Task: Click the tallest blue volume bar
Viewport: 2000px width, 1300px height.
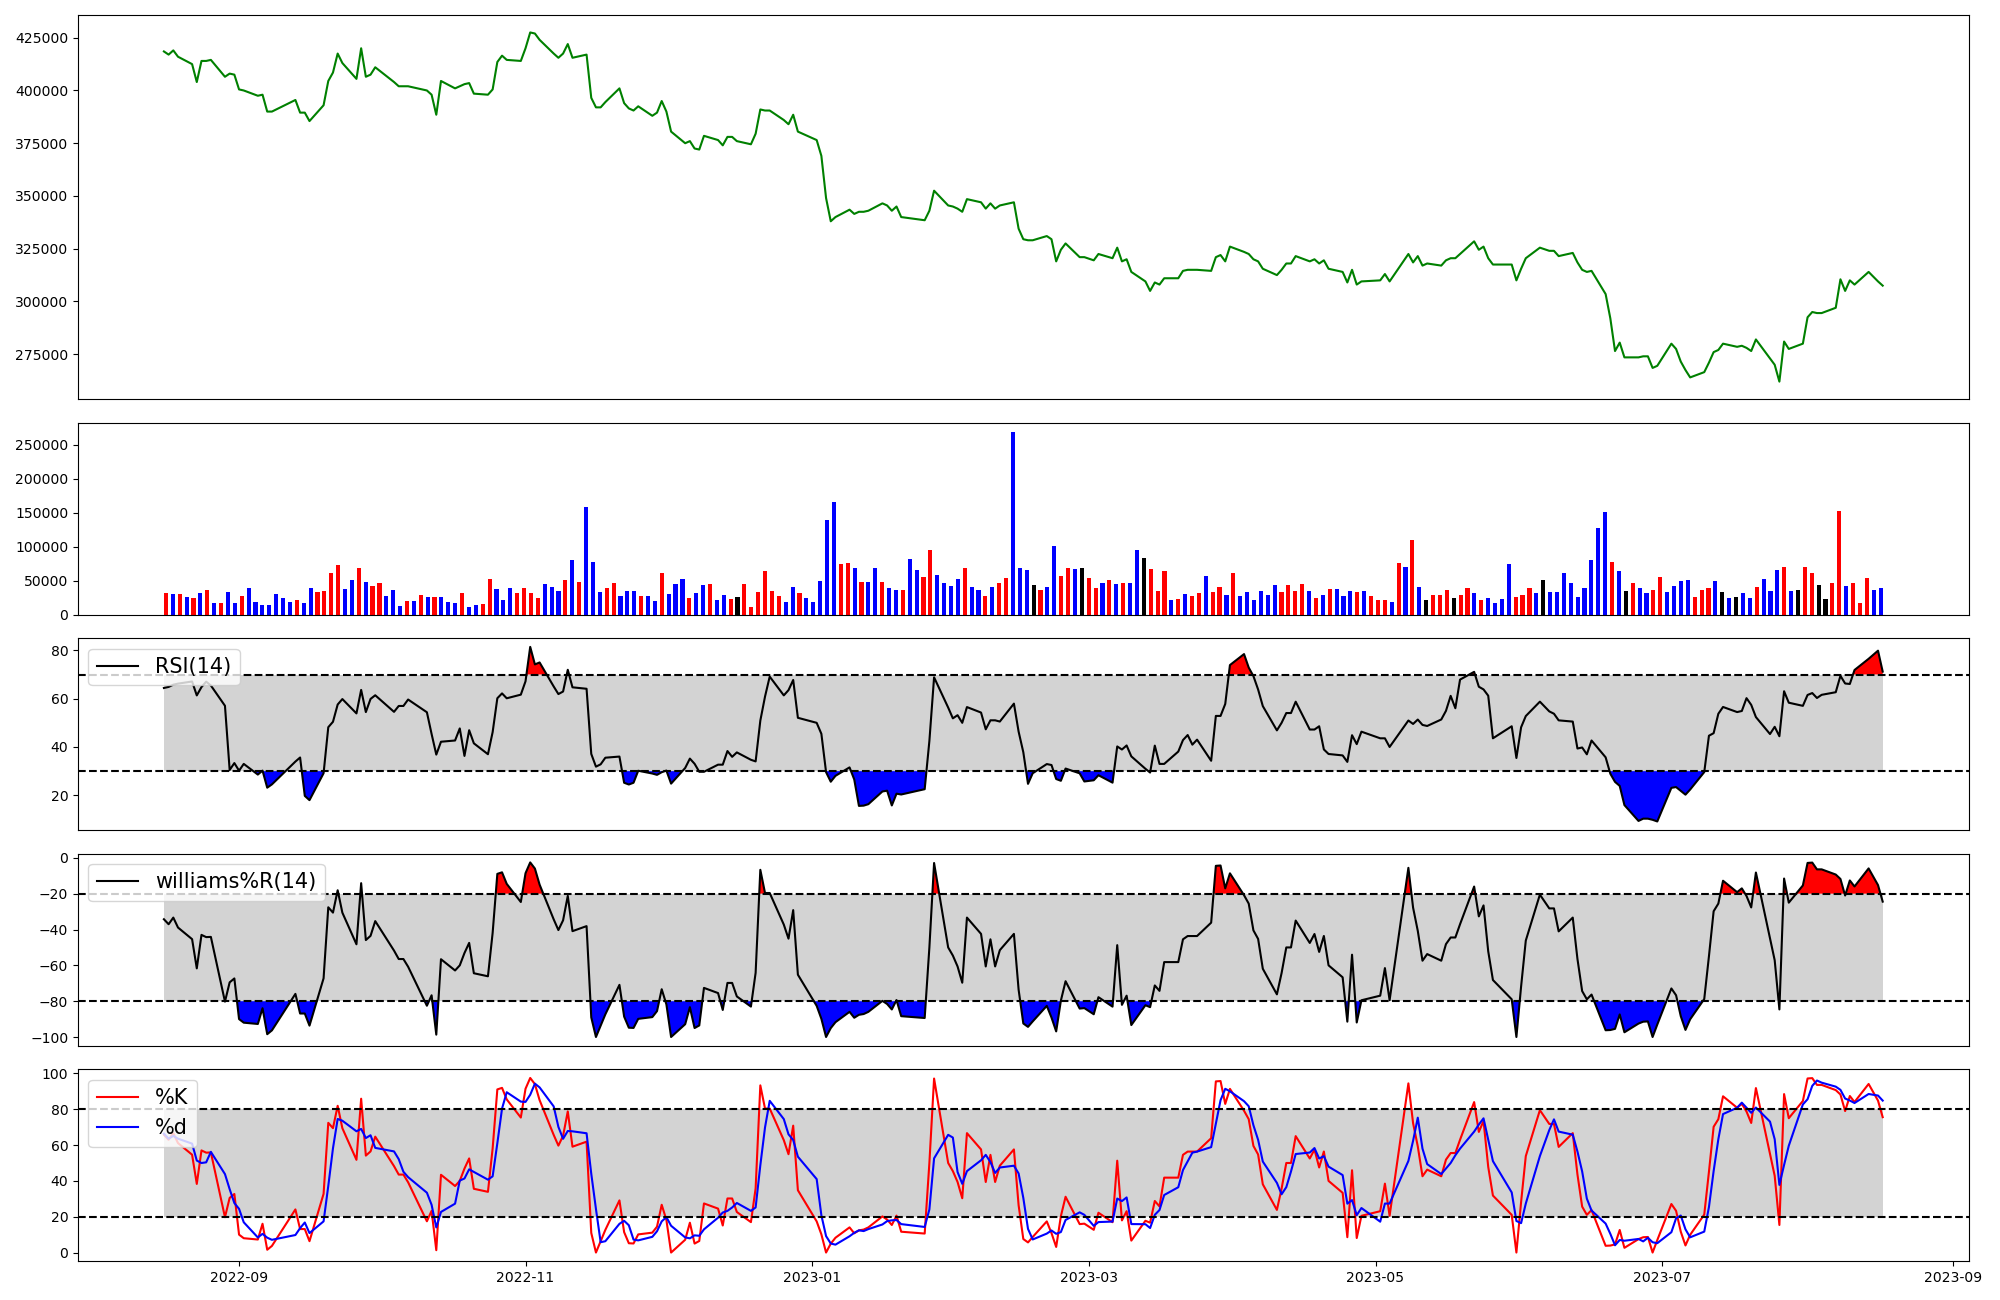Action: [x=1013, y=523]
